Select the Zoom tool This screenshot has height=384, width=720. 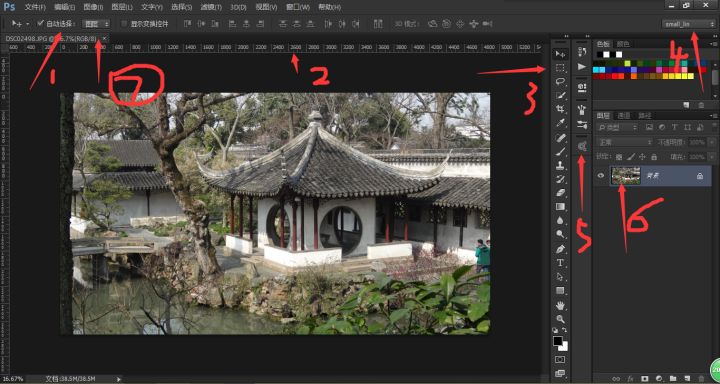click(x=560, y=319)
